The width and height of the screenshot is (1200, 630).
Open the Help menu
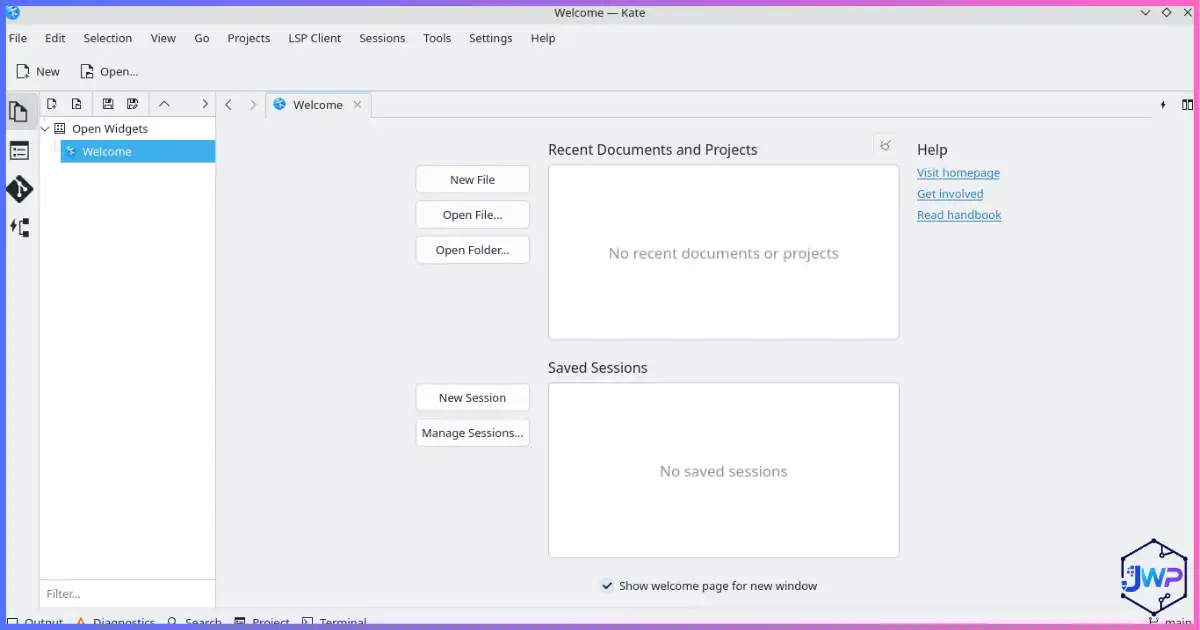coord(543,38)
